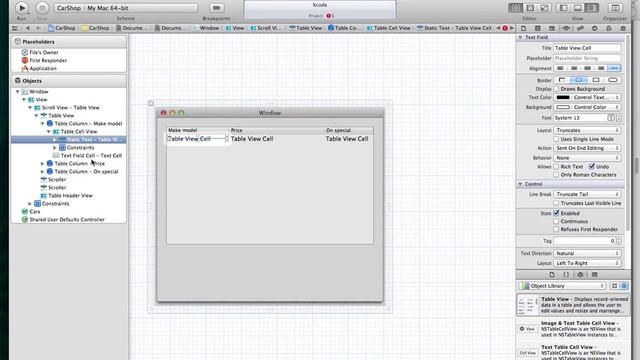Click the red issue indicator in jump bar
This screenshot has width=640, height=360.
tap(505, 28)
